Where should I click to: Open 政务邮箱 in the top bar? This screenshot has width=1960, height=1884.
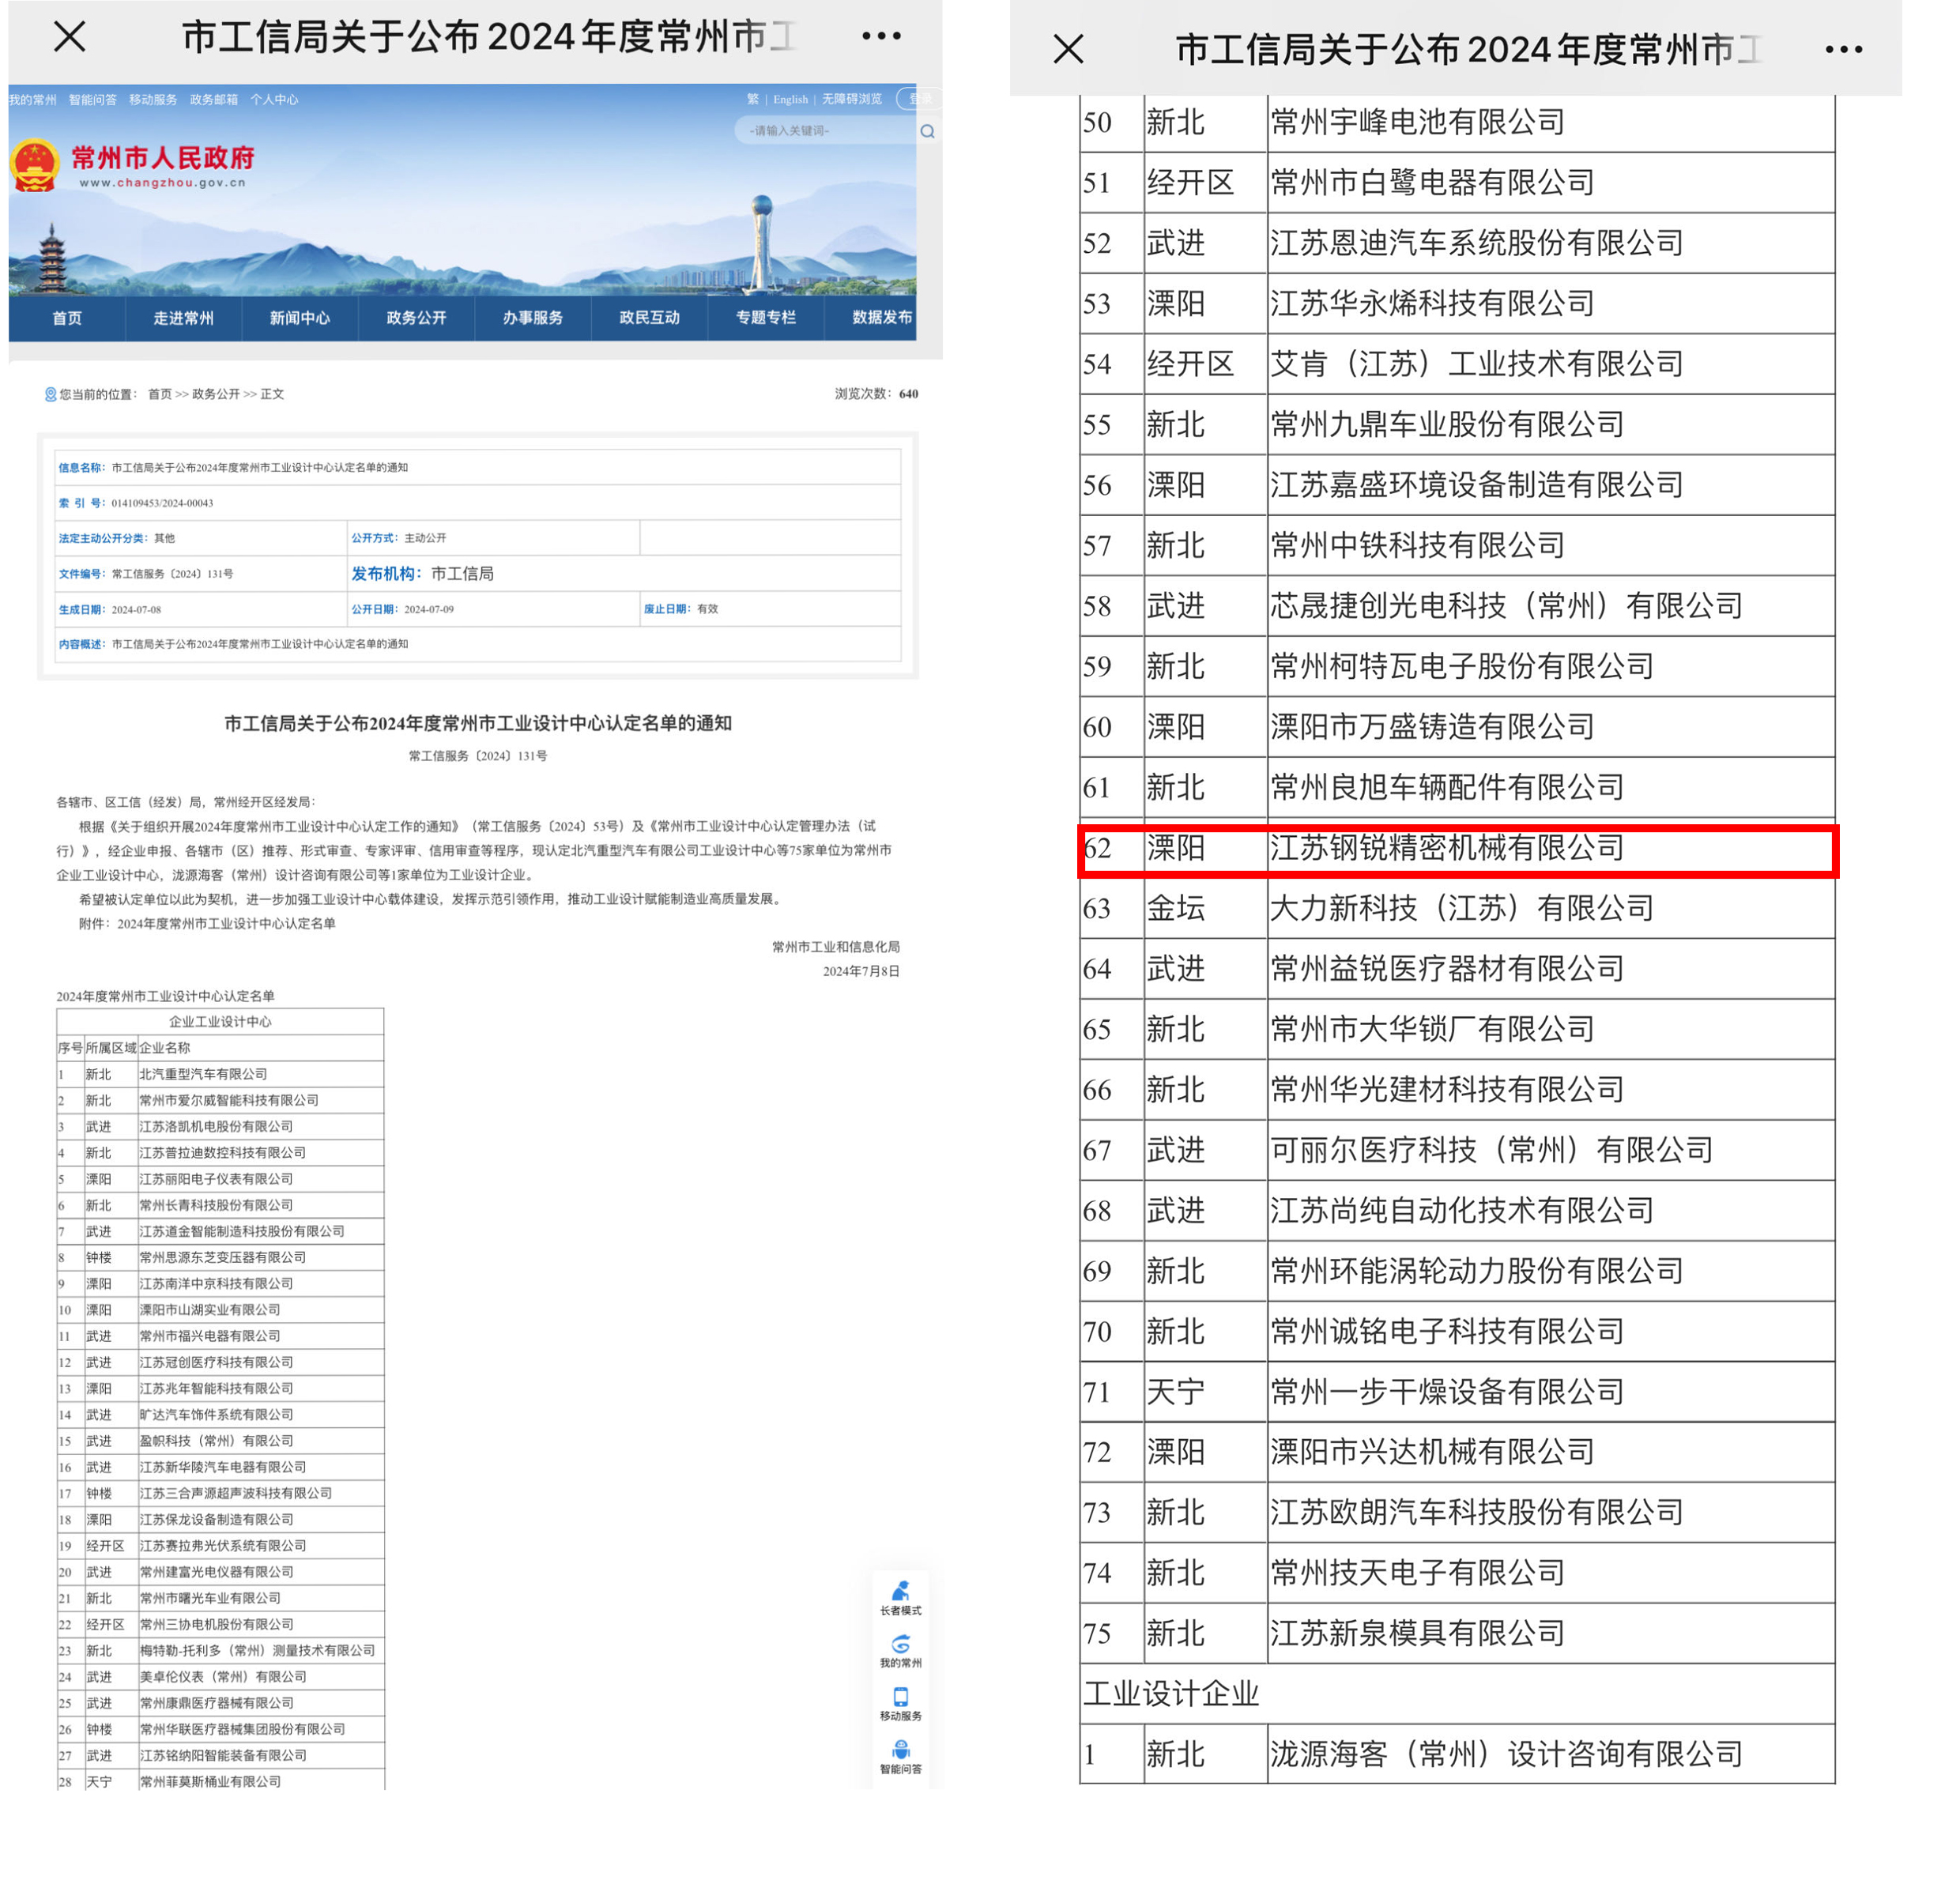click(x=214, y=99)
